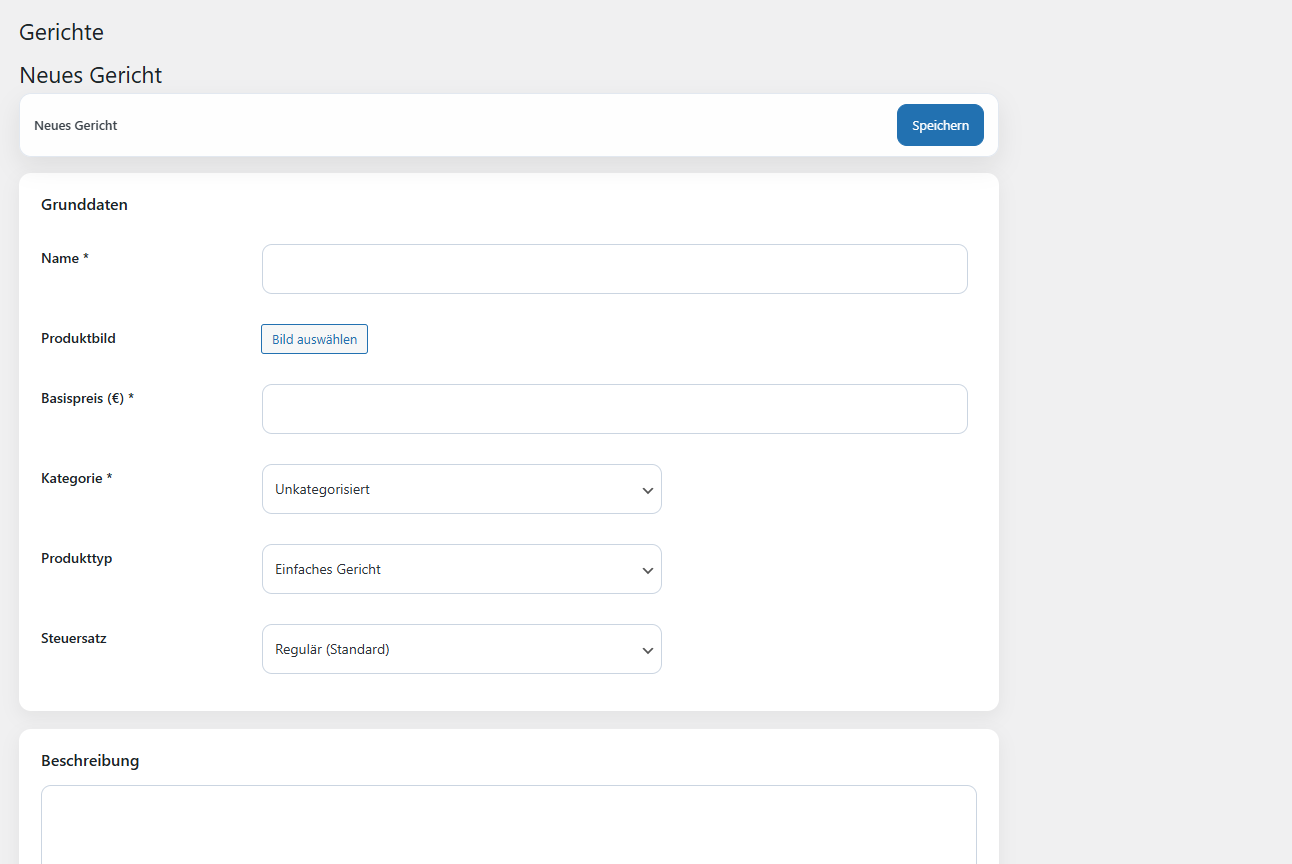This screenshot has height=864, width=1292.
Task: Save the dish with the Speichern button
Action: (x=939, y=125)
